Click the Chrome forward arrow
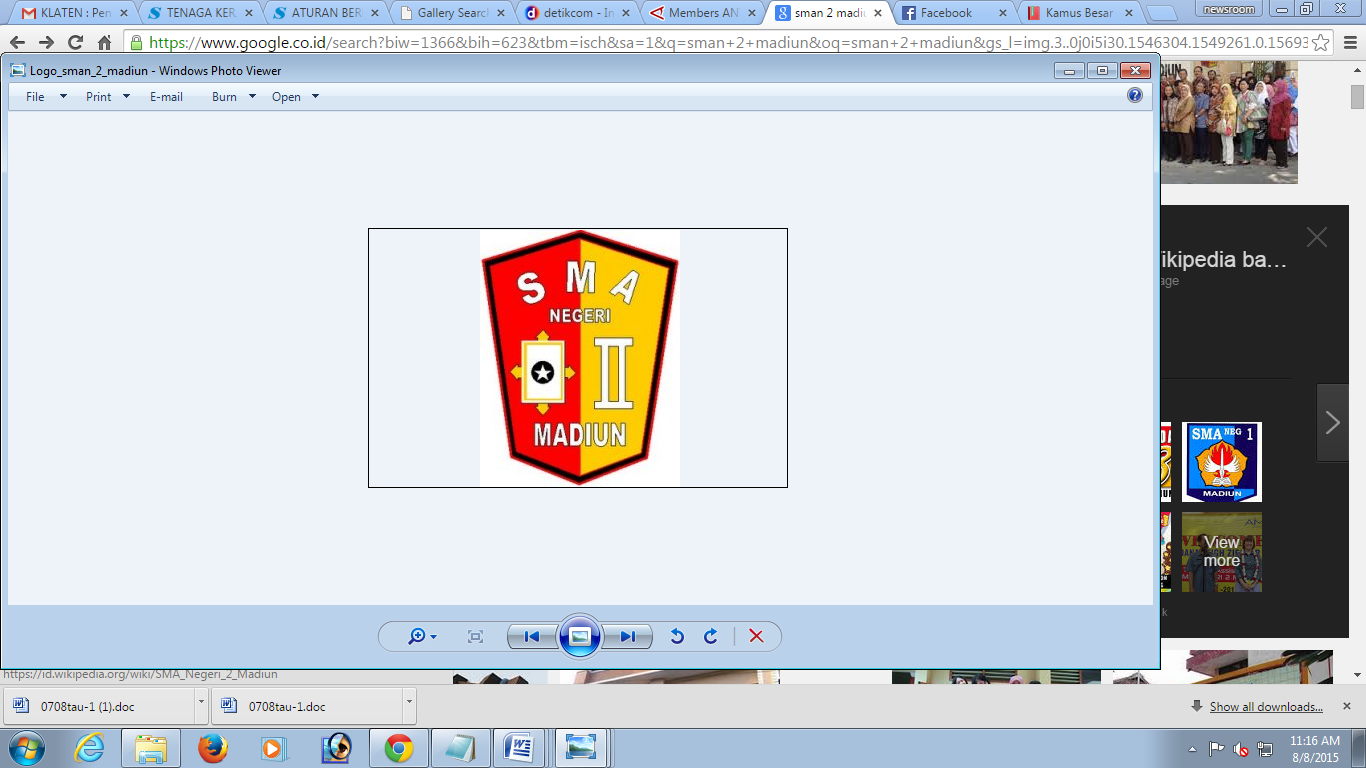 tap(46, 43)
